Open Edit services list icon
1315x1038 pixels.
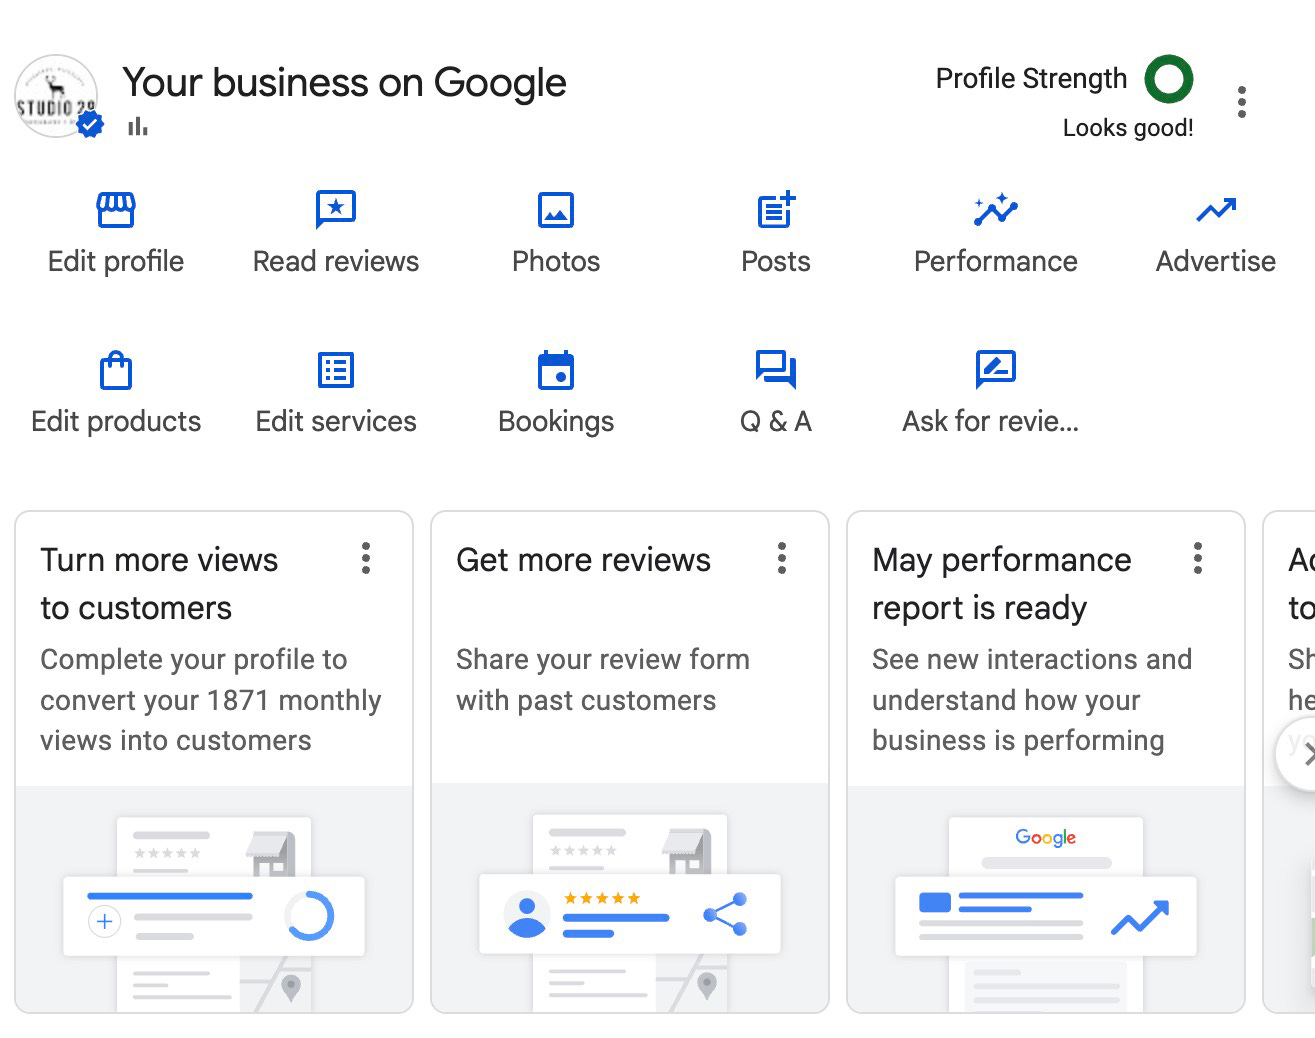(x=336, y=370)
